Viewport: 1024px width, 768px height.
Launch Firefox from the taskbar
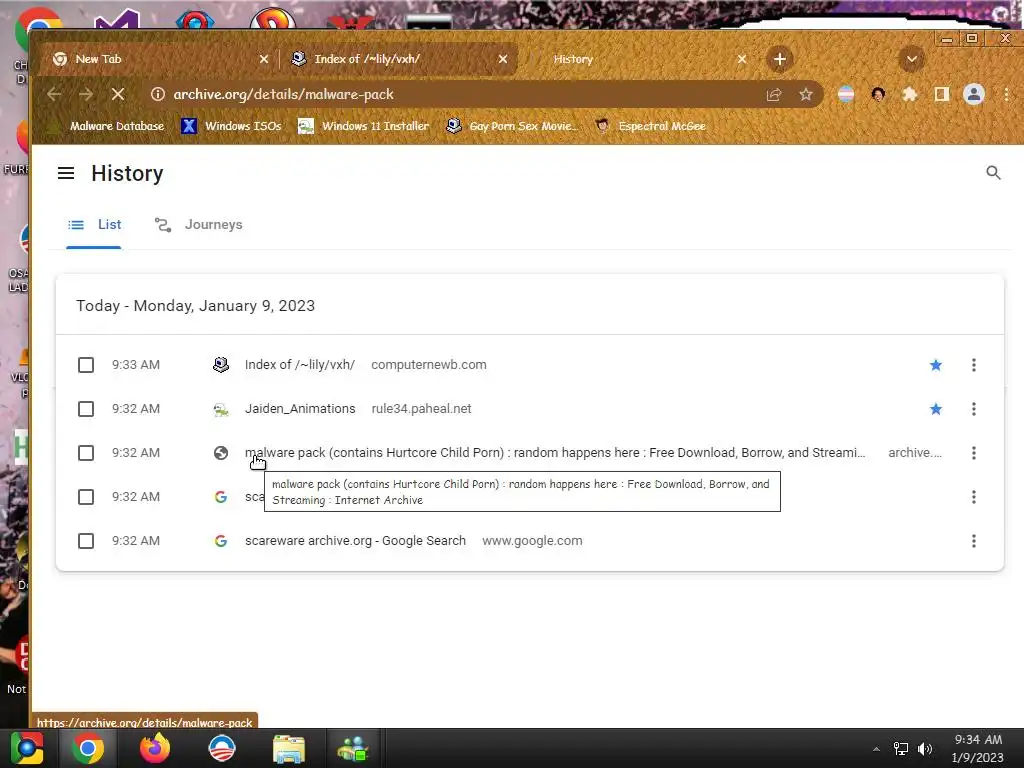pyautogui.click(x=155, y=748)
